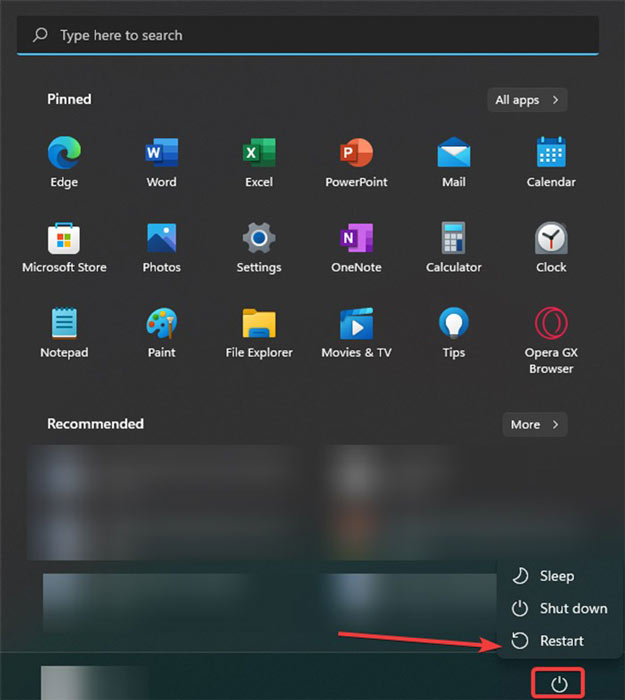Screen dimensions: 625x700
Task: Click the Pinned section heading
Action: [69, 99]
